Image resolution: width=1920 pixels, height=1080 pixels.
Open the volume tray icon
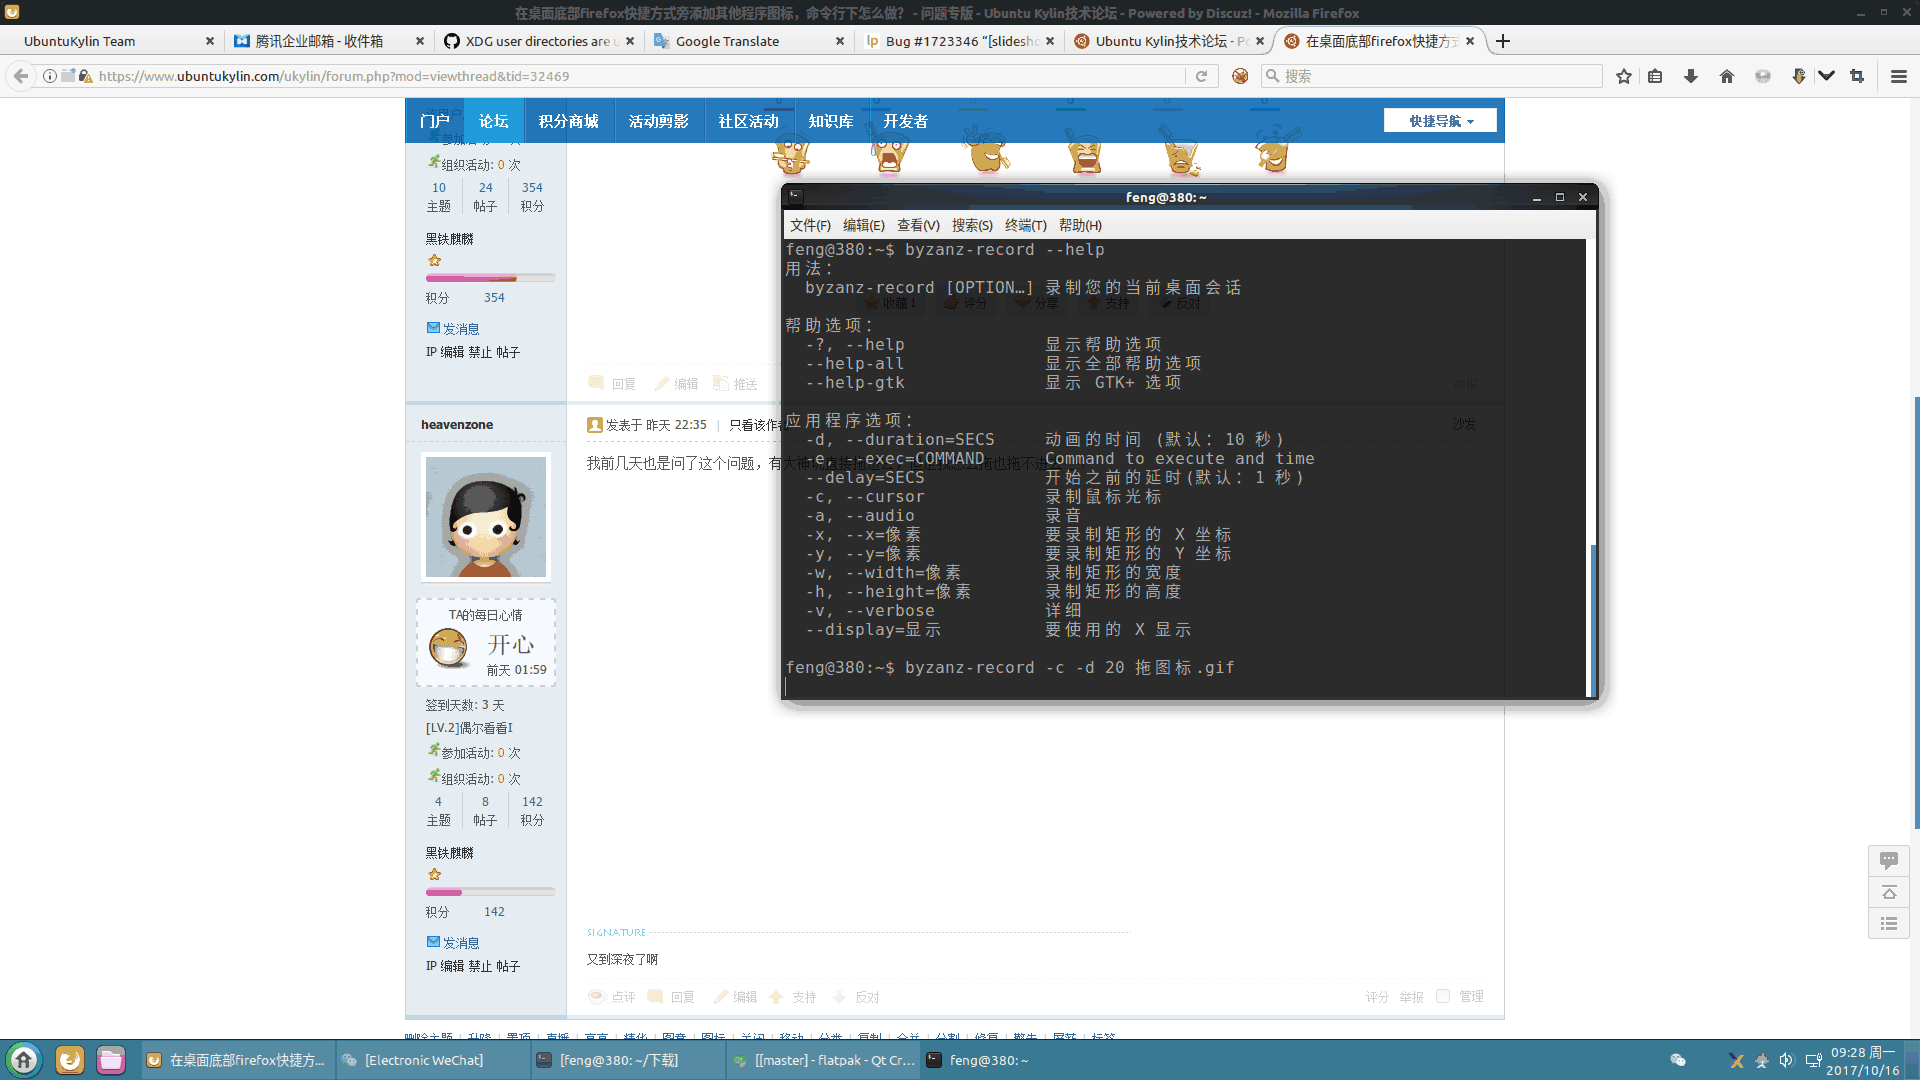pos(1786,1060)
